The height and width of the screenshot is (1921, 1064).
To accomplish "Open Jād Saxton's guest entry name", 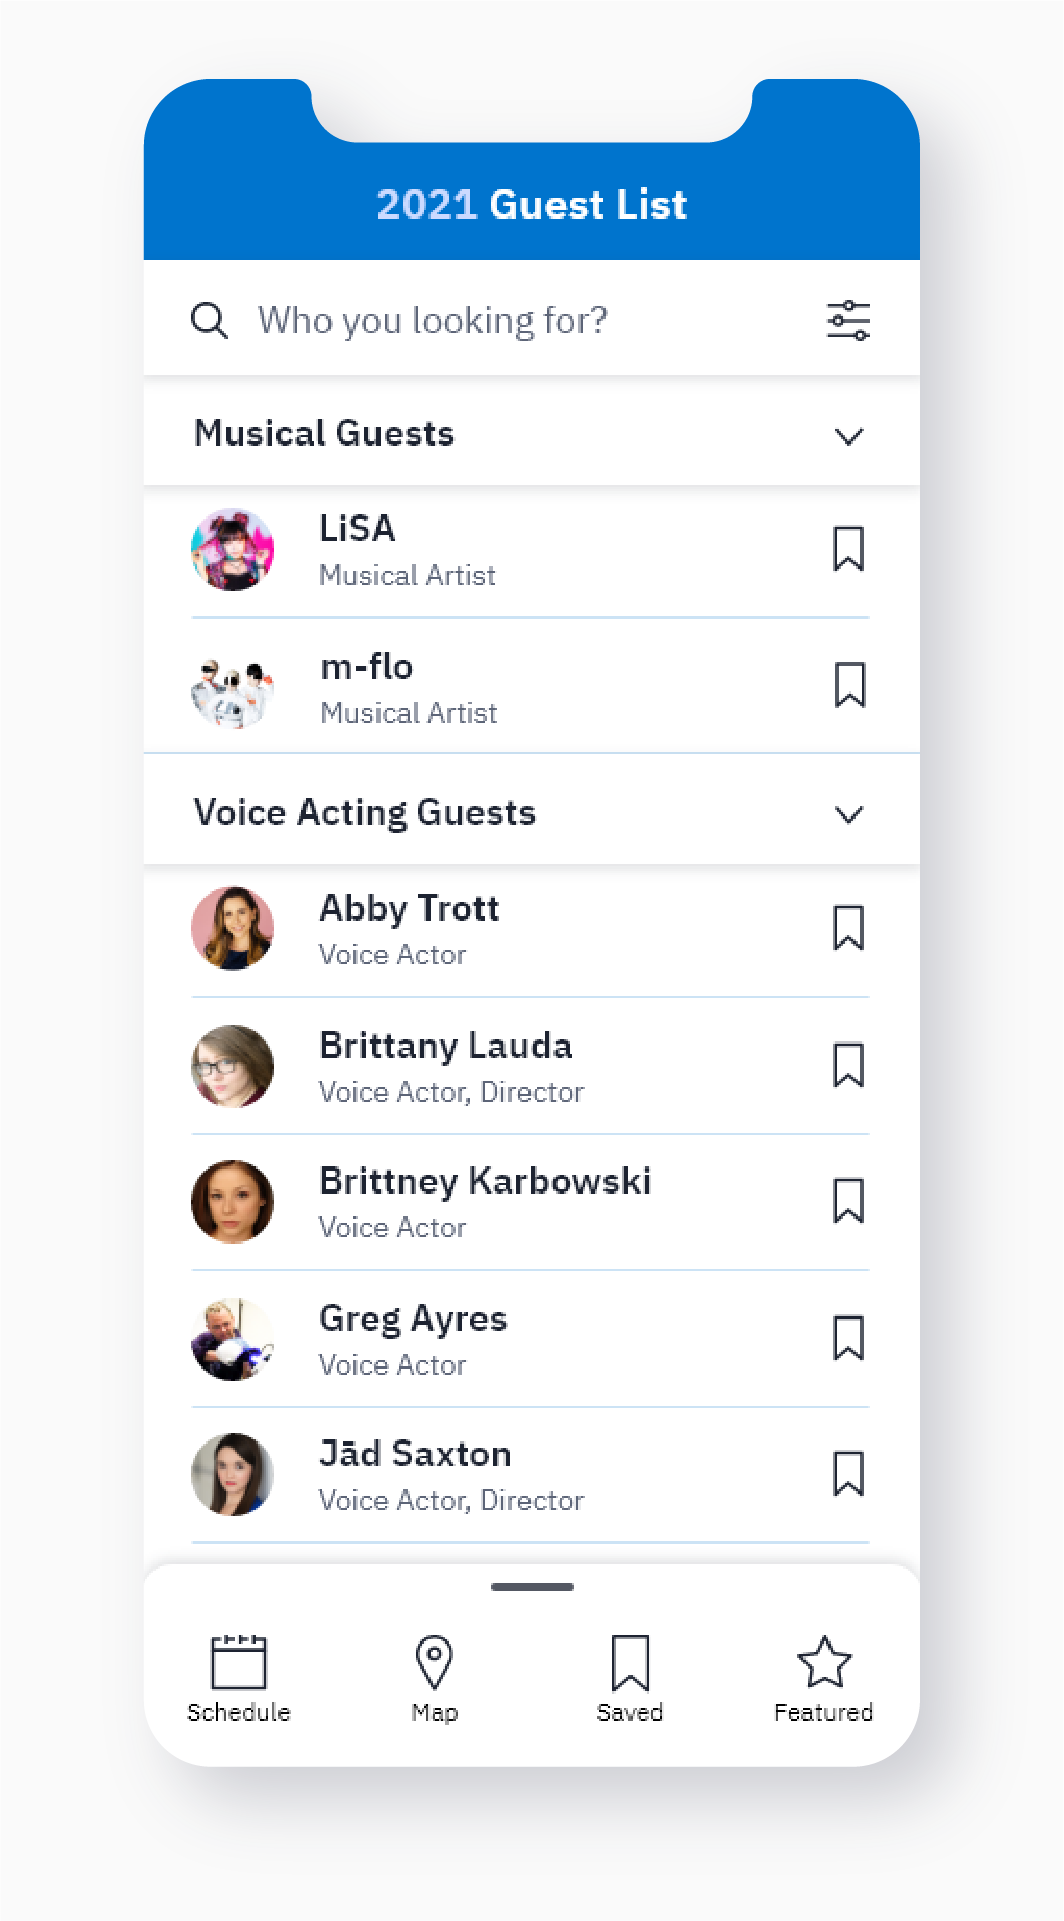I will point(415,1454).
